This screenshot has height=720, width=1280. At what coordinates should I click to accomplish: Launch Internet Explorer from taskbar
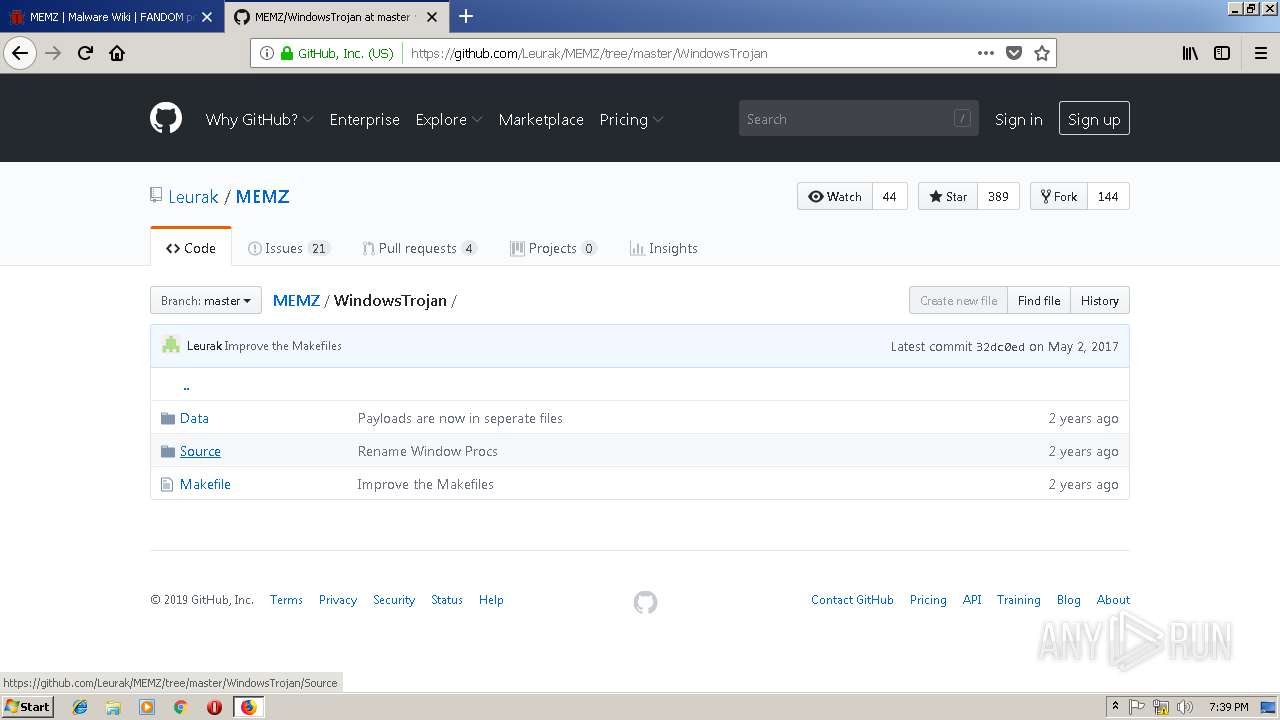80,707
